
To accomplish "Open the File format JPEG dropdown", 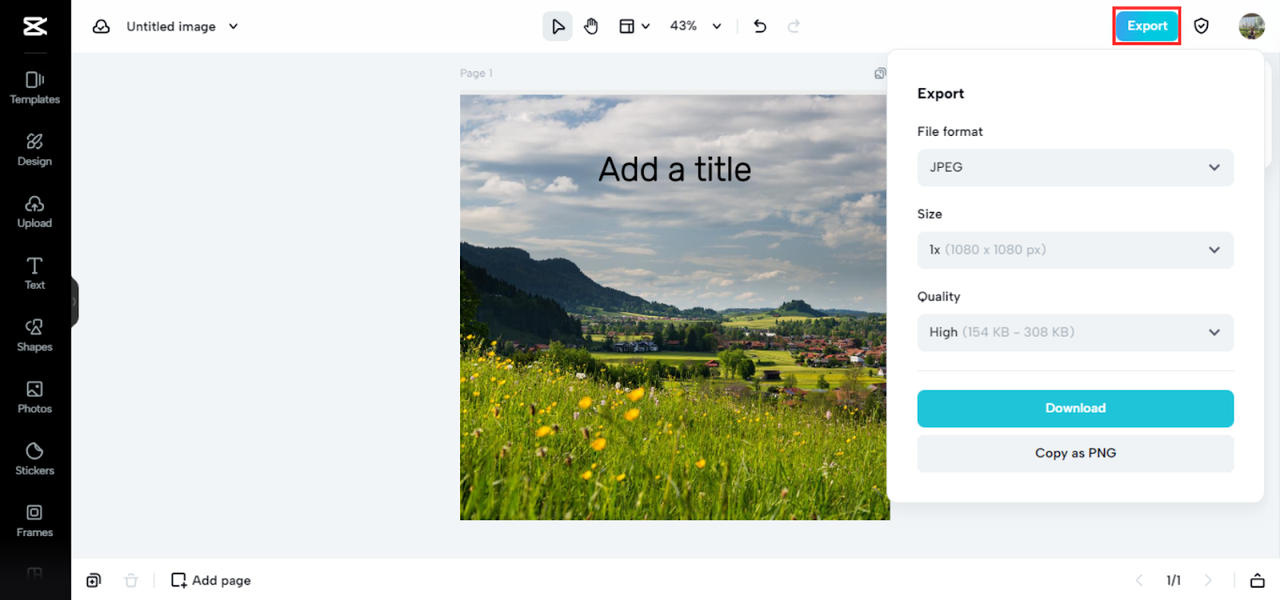I will pos(1076,167).
